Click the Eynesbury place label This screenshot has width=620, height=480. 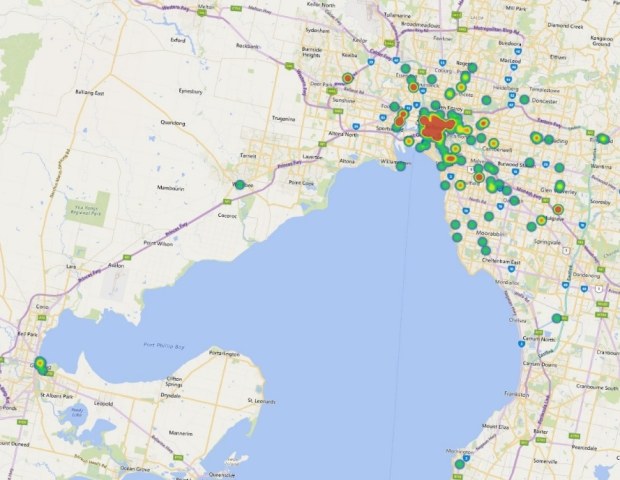191,91
